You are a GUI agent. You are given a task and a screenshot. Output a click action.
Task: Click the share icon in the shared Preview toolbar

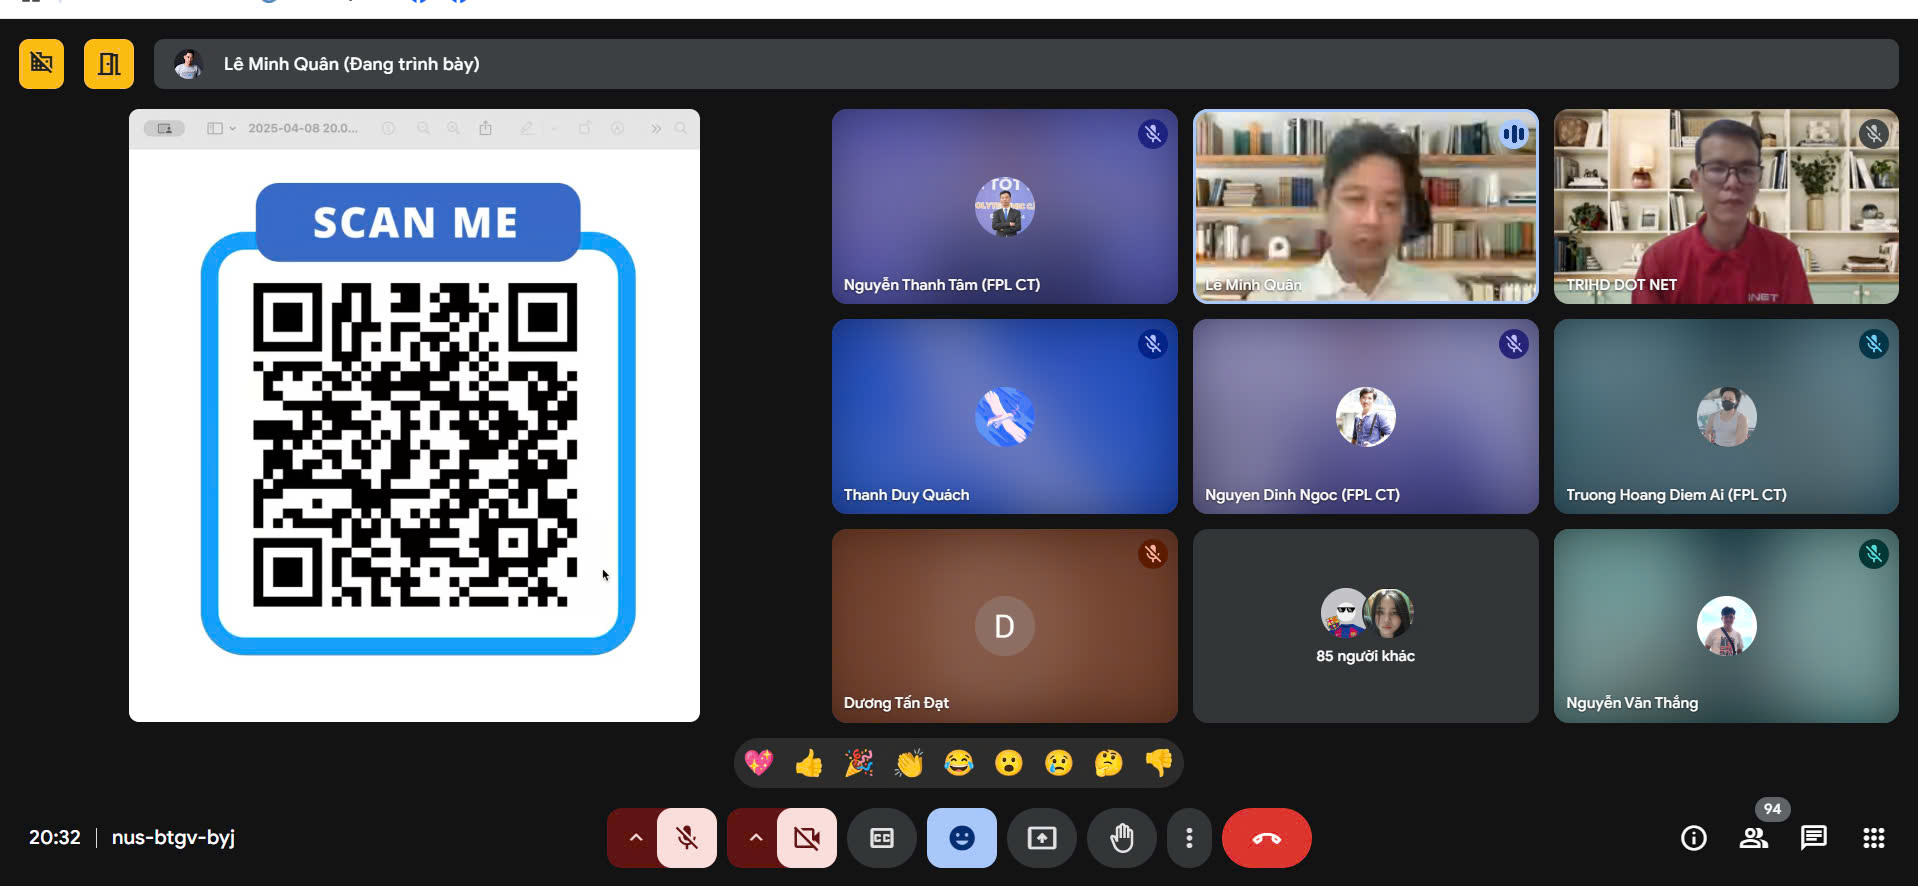pos(486,128)
